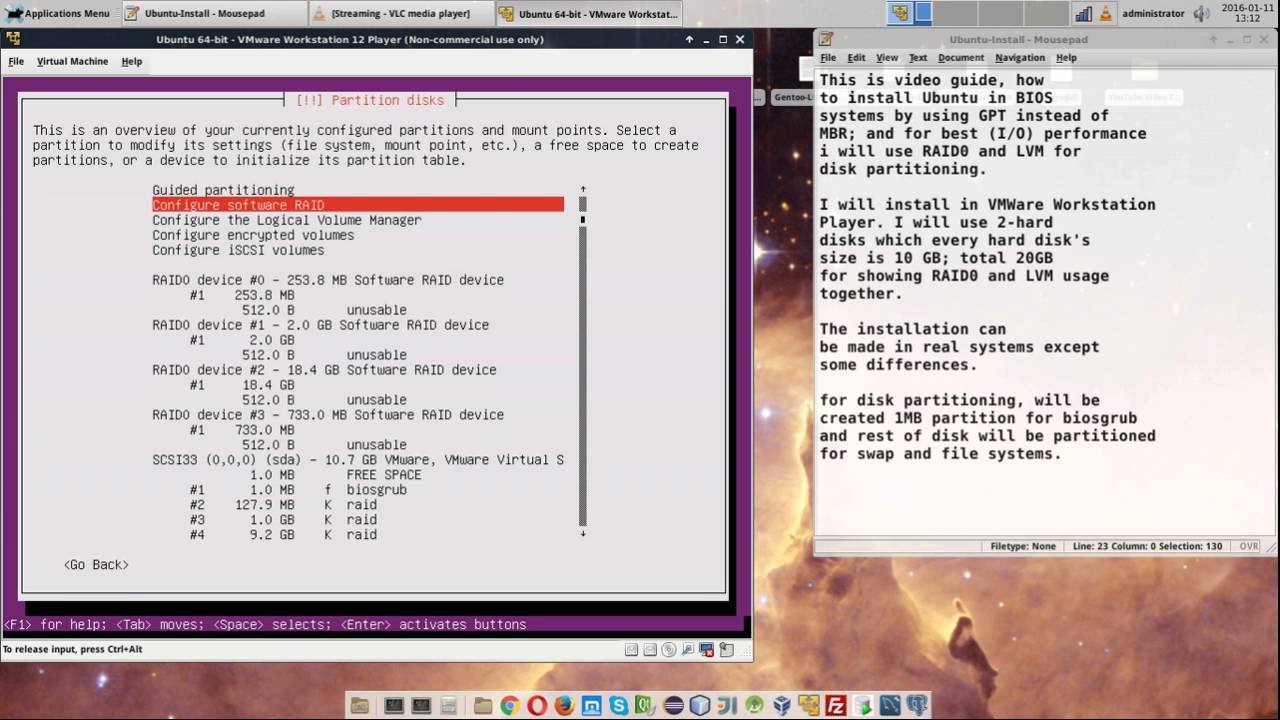Click Filetype: None in Mousepad status bar
Viewport: 1280px width, 720px height.
pyautogui.click(x=1023, y=547)
